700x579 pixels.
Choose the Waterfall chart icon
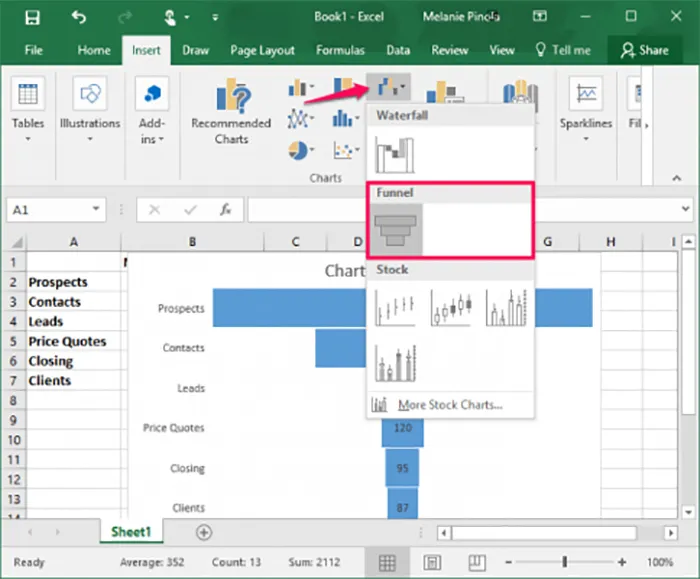click(x=394, y=153)
